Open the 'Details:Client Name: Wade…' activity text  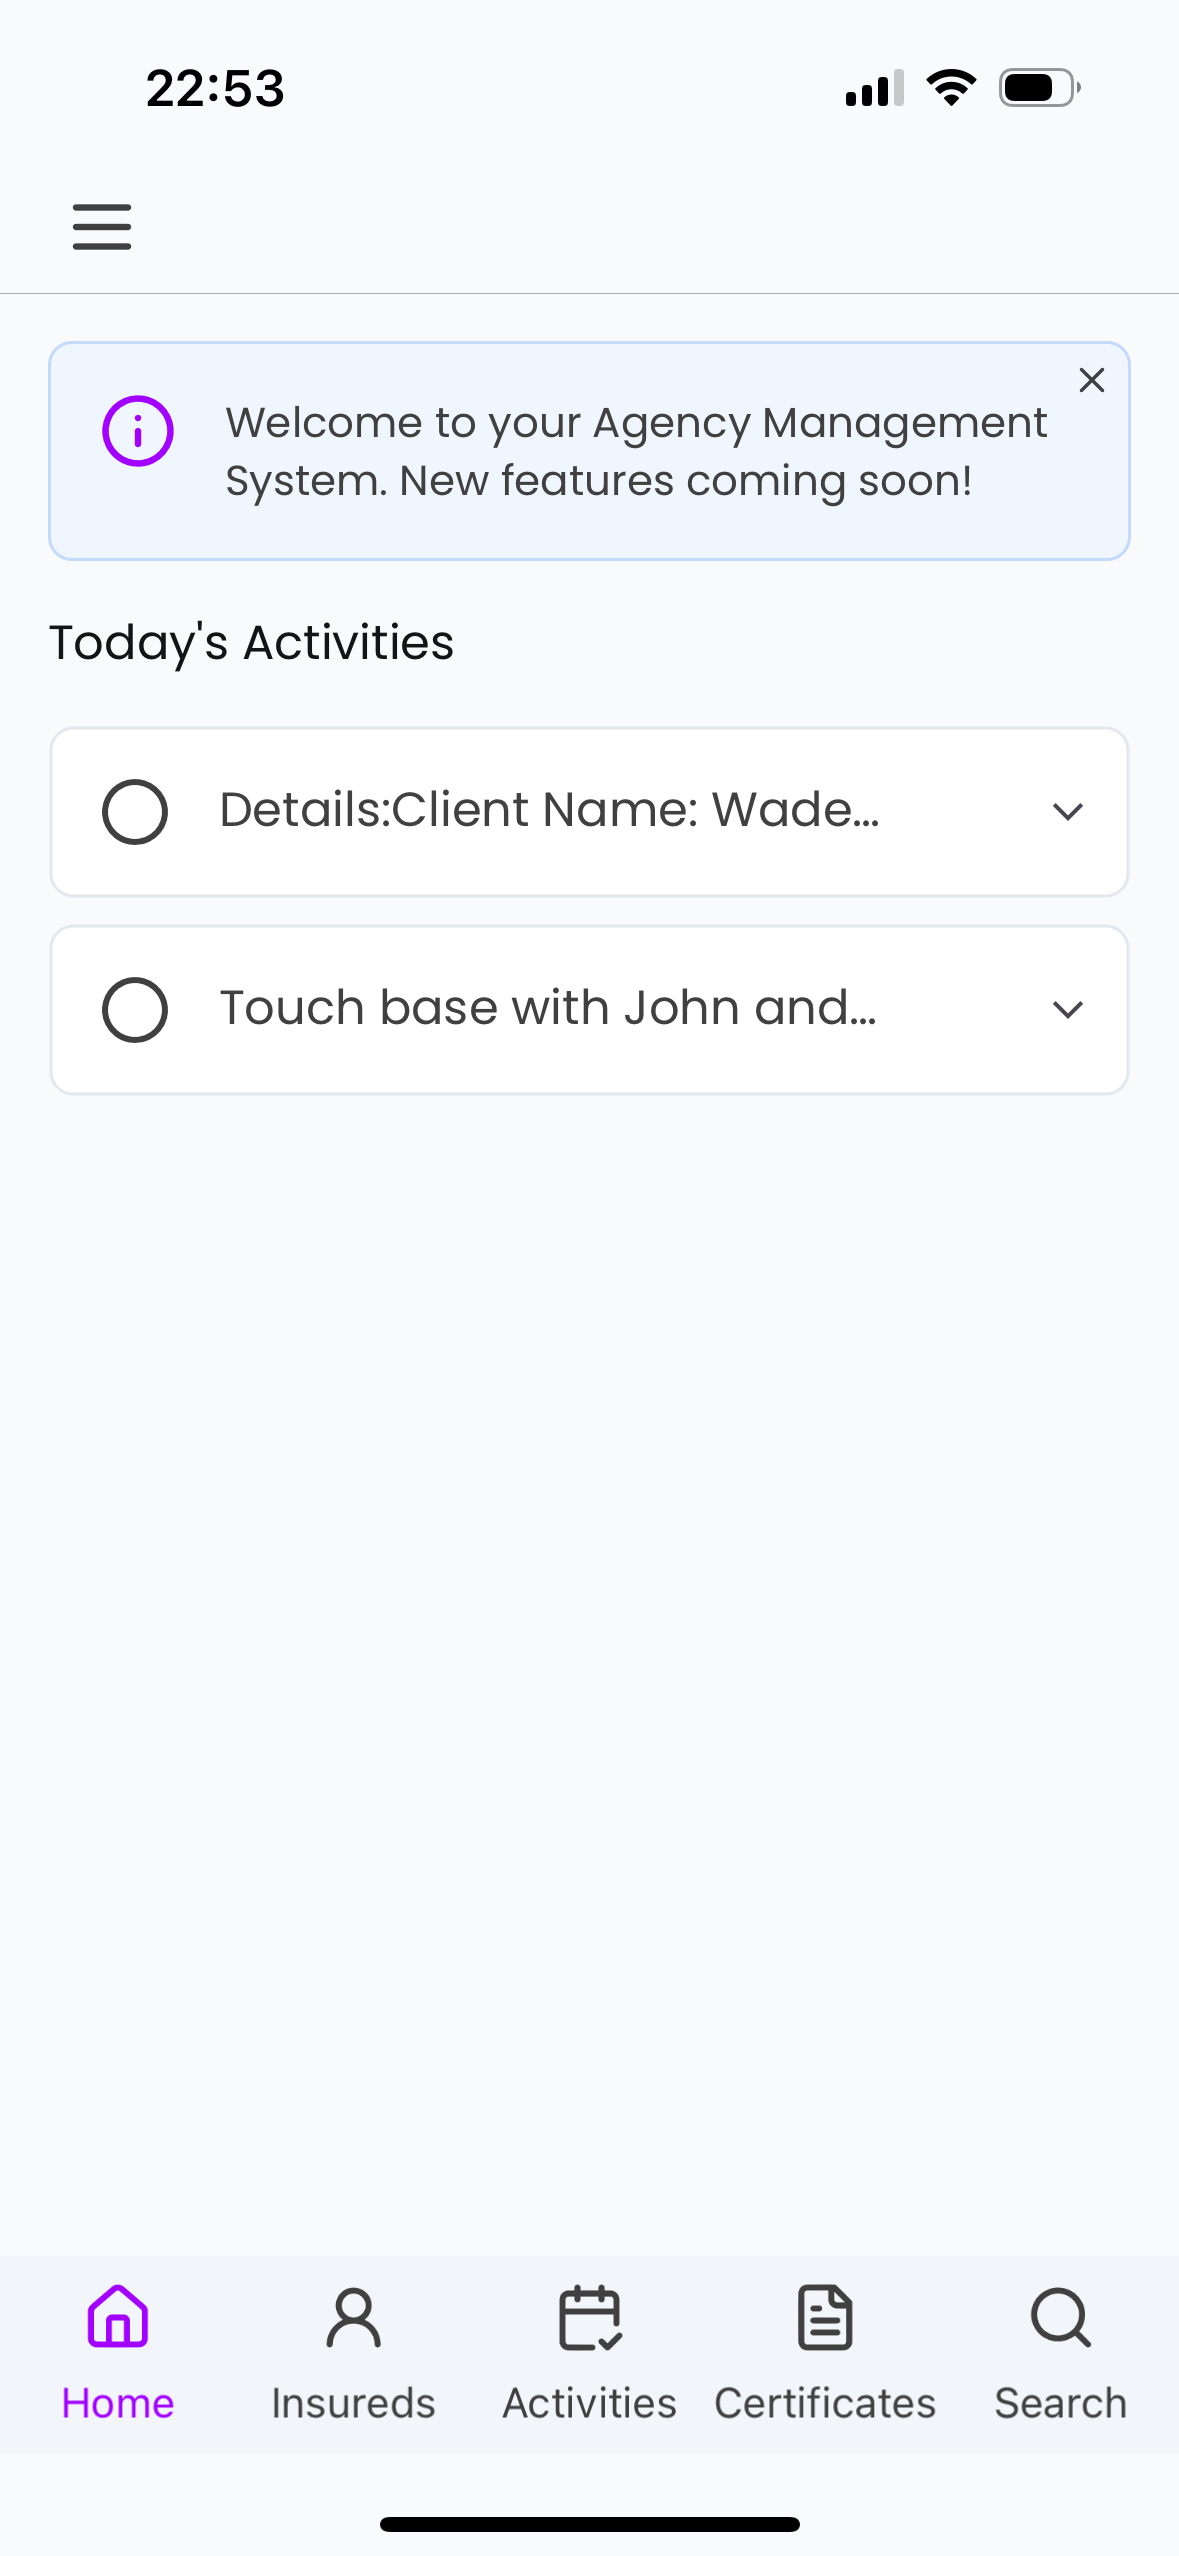549,810
